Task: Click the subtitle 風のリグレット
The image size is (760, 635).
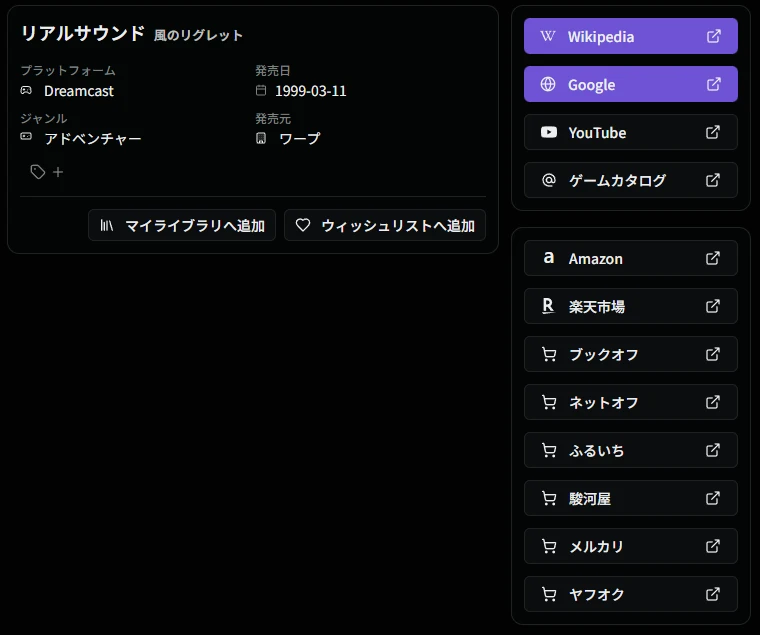Action: coord(198,35)
